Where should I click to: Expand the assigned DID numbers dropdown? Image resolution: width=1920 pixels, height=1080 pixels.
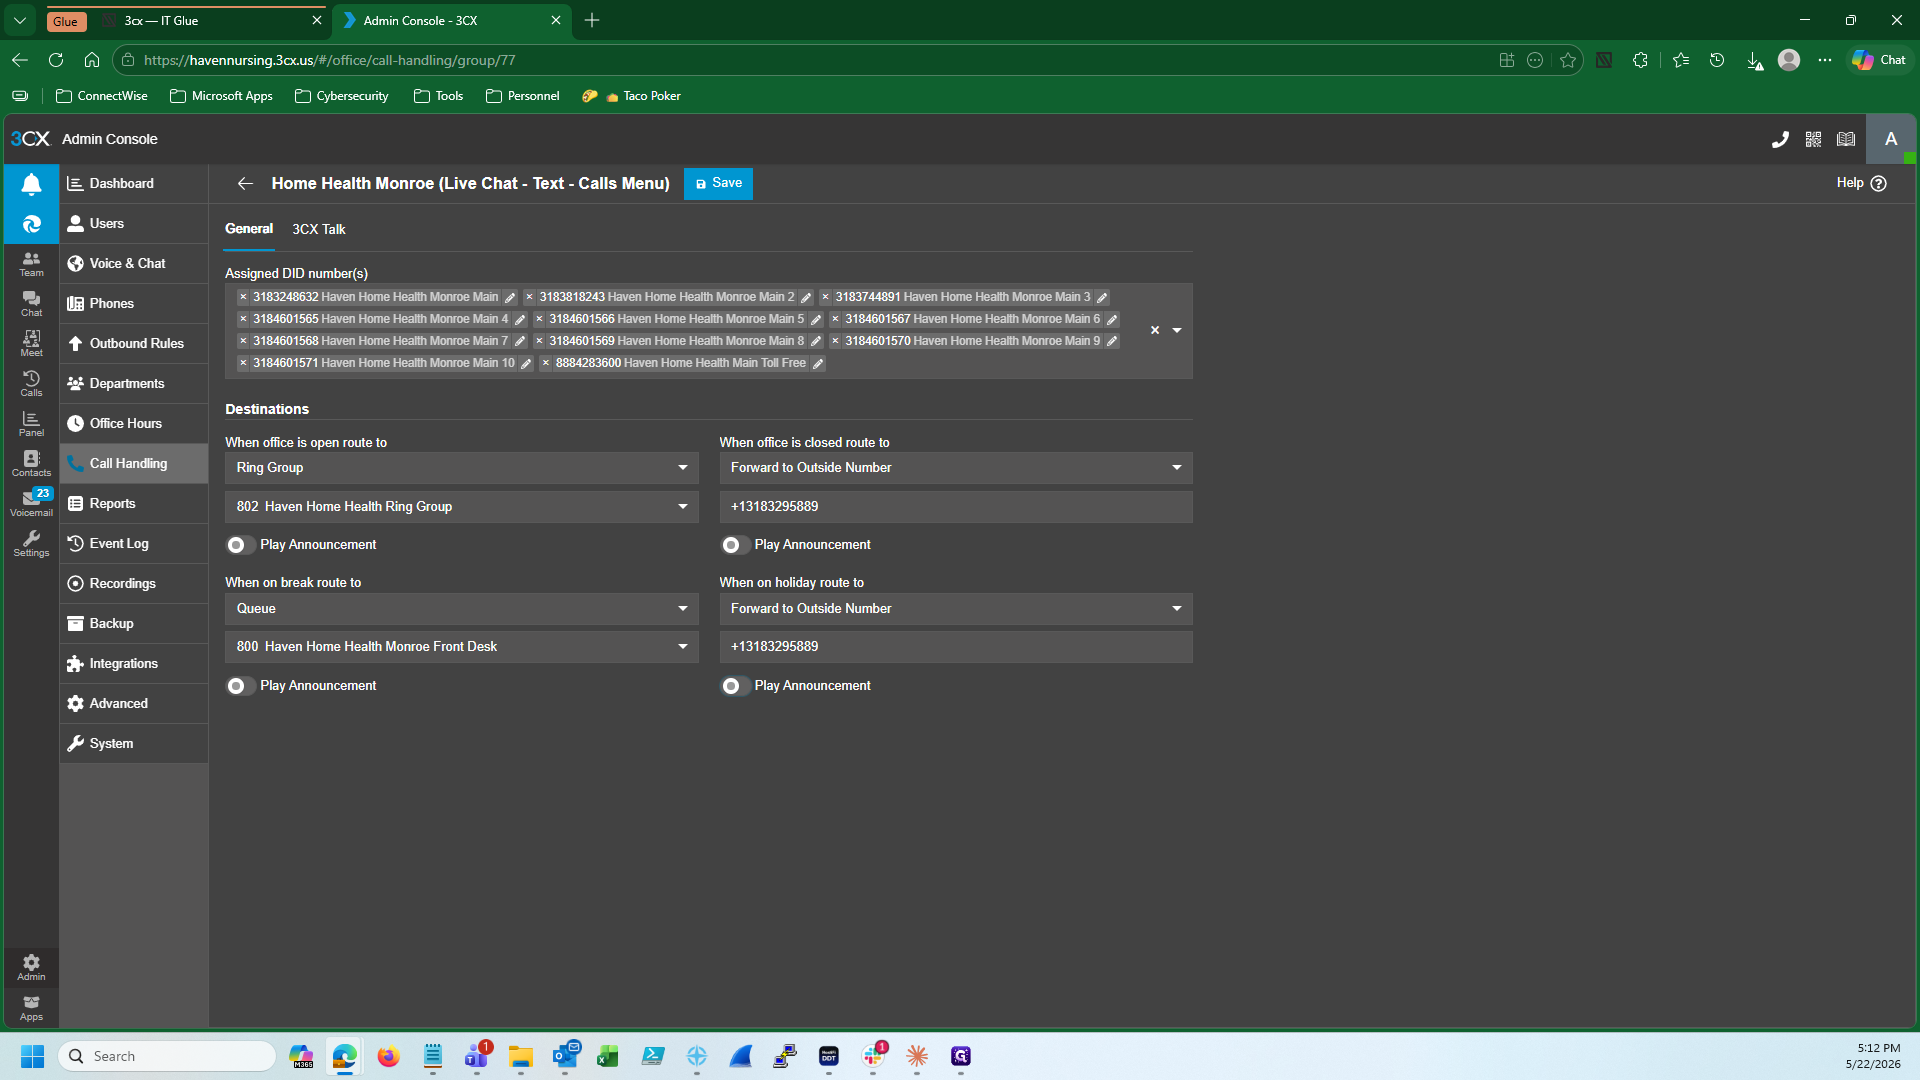(1177, 330)
